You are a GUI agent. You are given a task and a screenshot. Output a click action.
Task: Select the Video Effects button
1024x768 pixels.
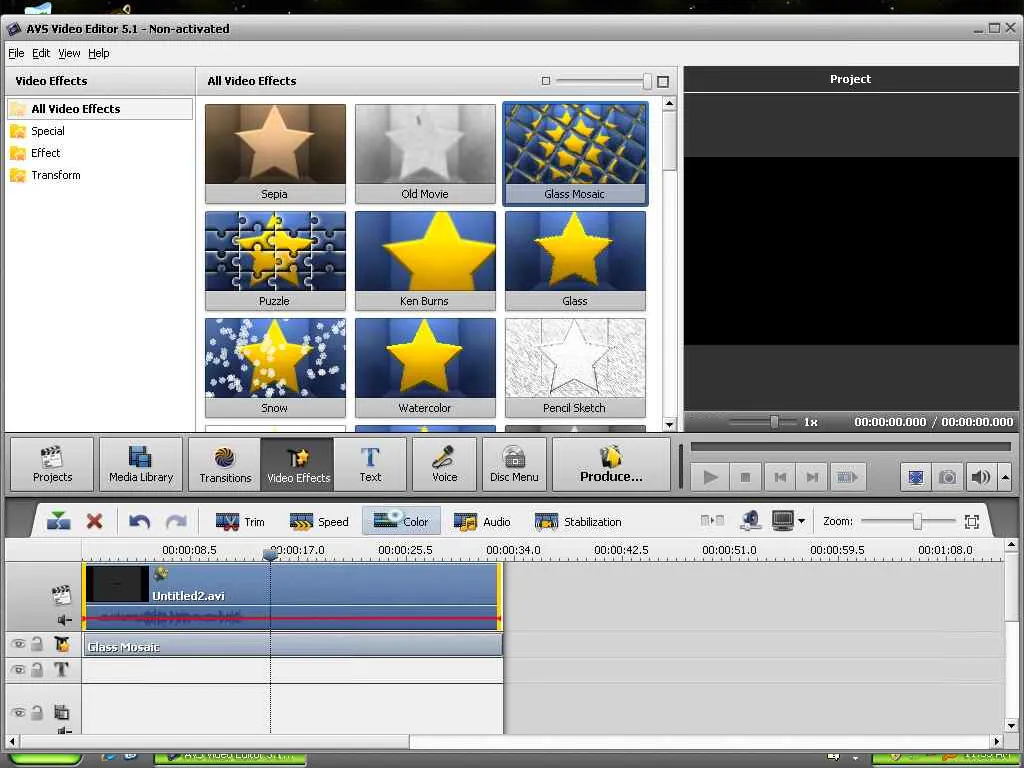coord(298,464)
